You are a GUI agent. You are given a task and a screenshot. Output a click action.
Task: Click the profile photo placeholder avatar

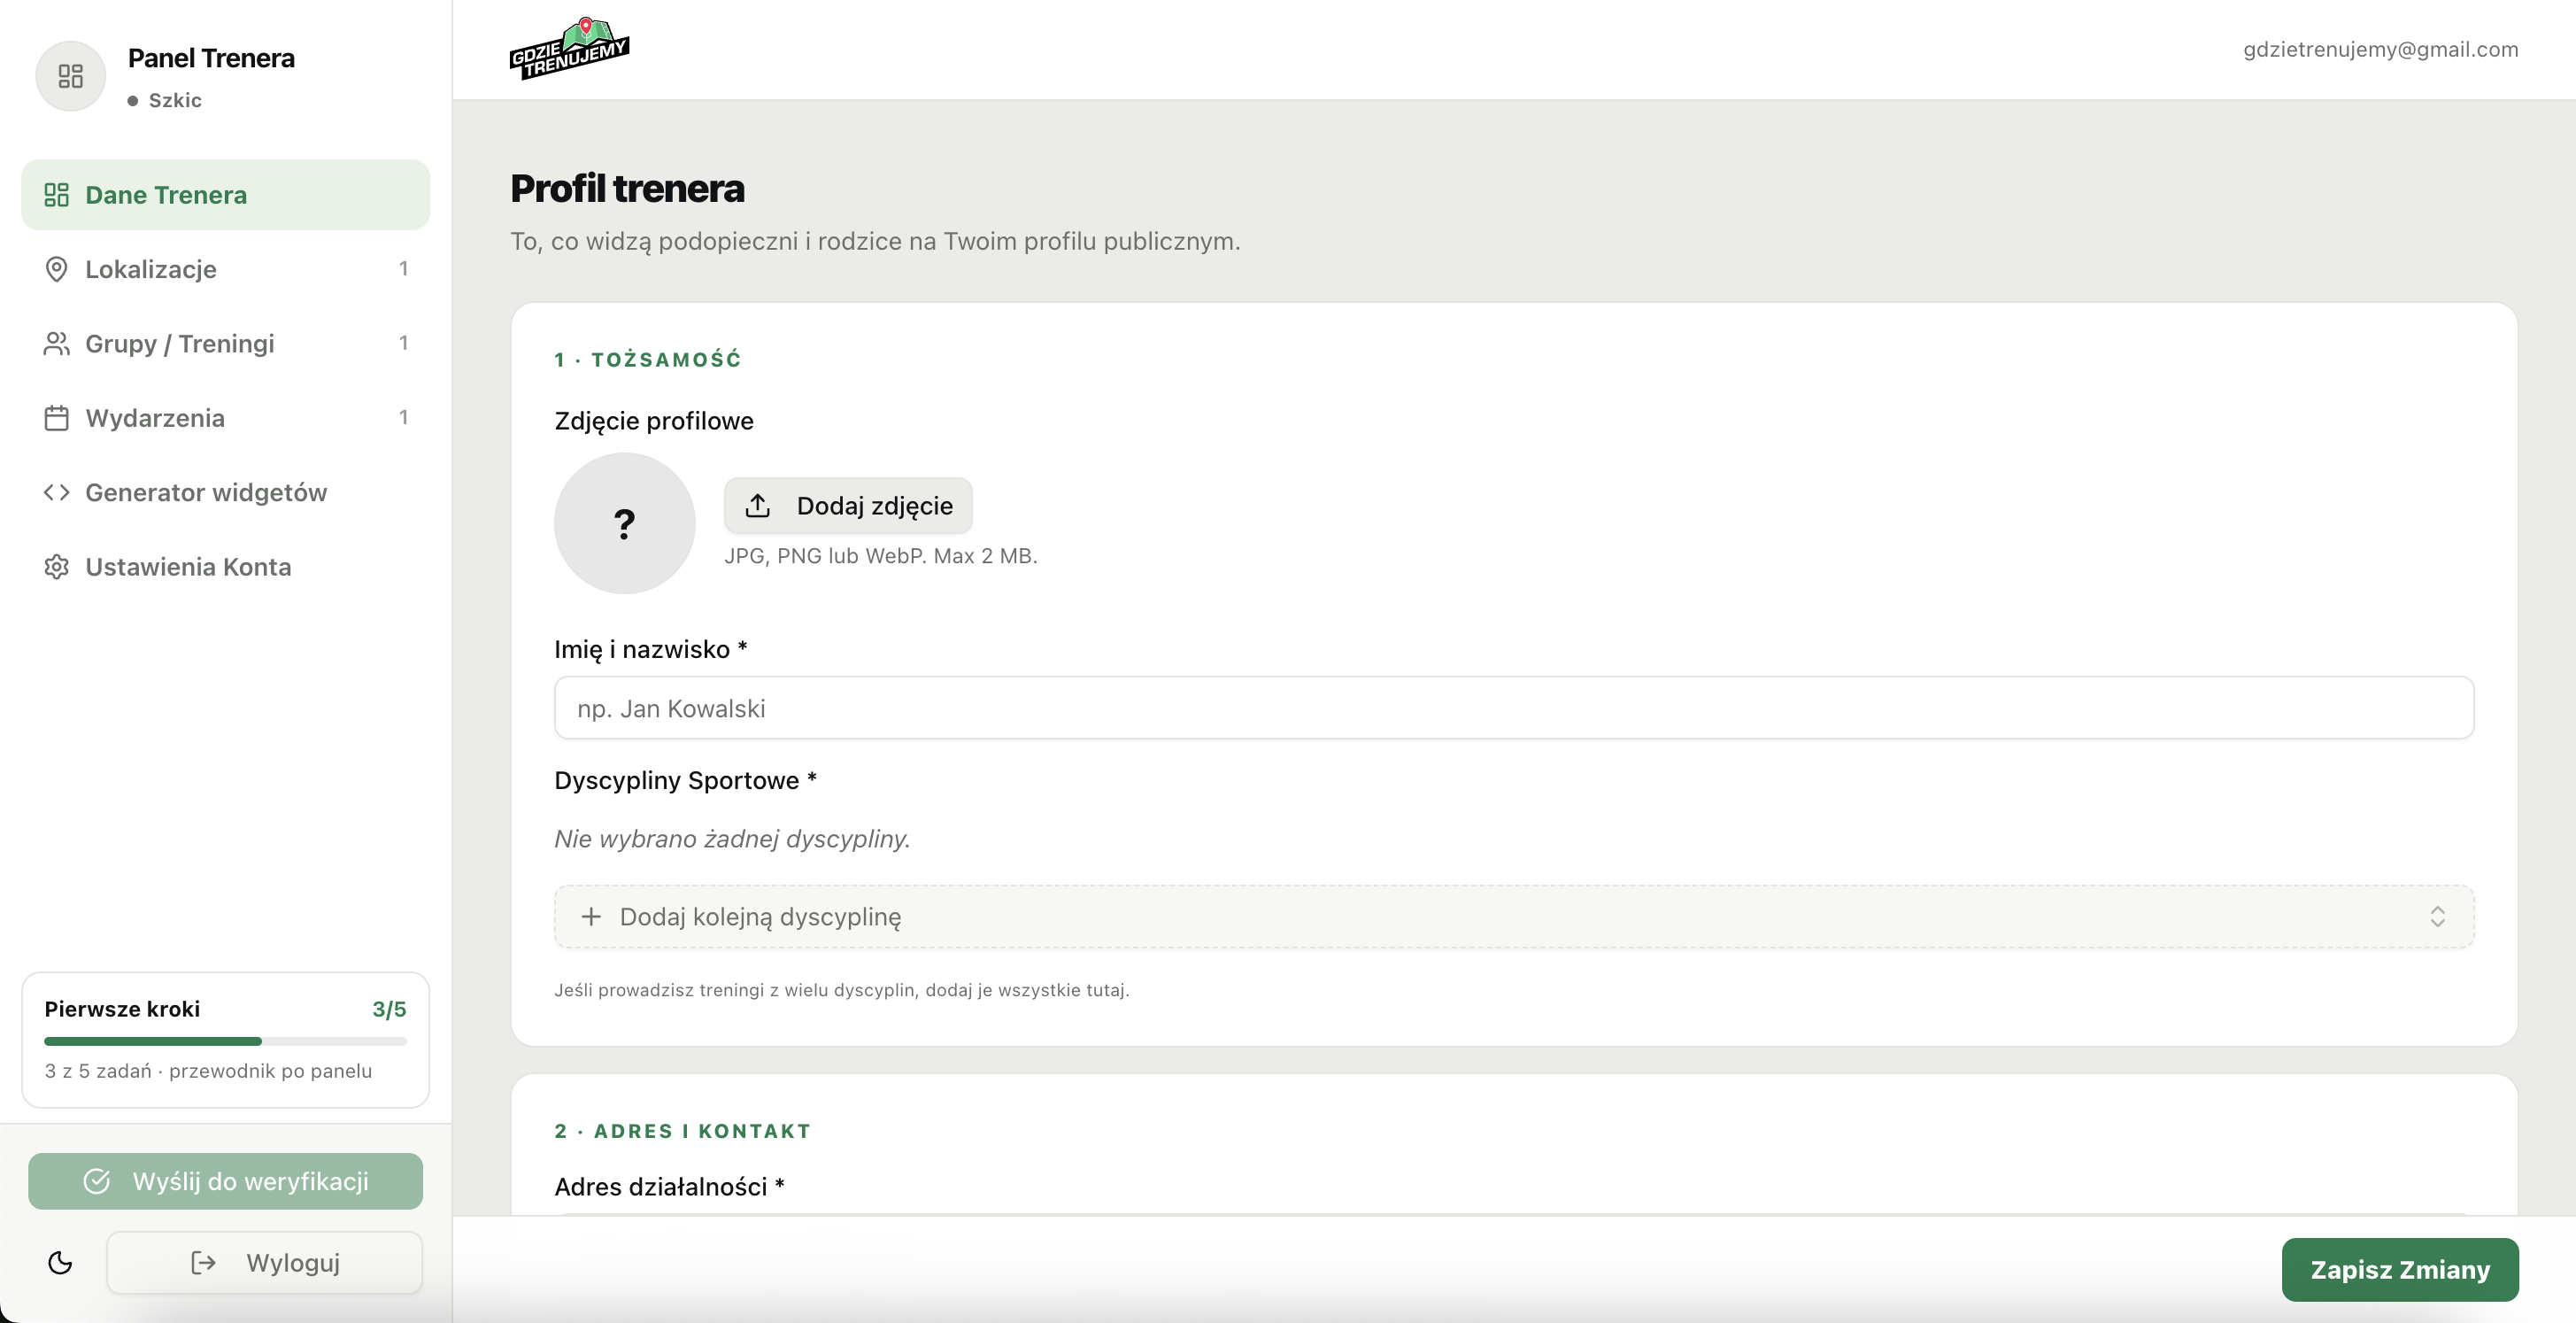[625, 523]
